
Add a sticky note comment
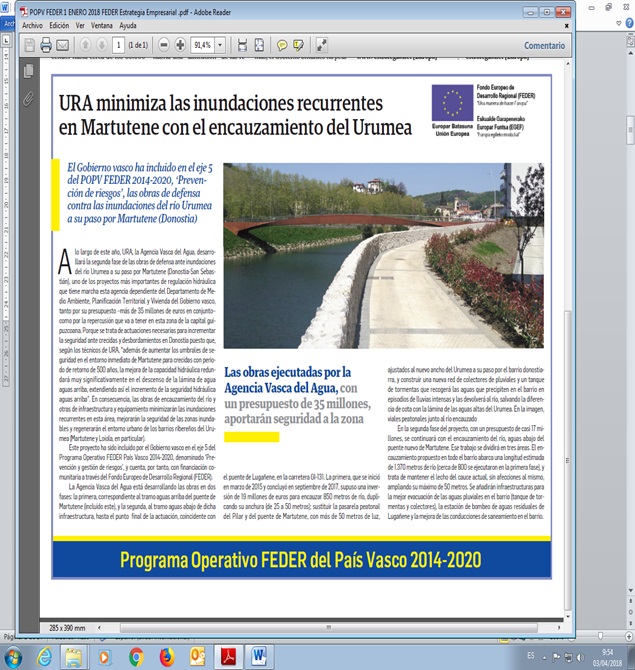pos(282,45)
